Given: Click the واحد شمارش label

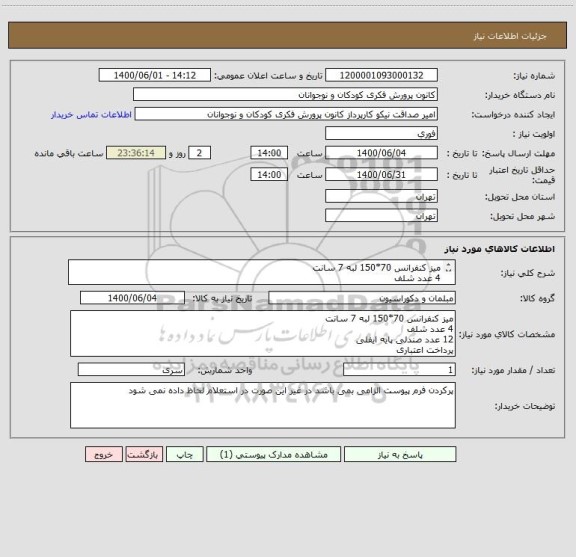Looking at the screenshot, I should [x=225, y=370].
